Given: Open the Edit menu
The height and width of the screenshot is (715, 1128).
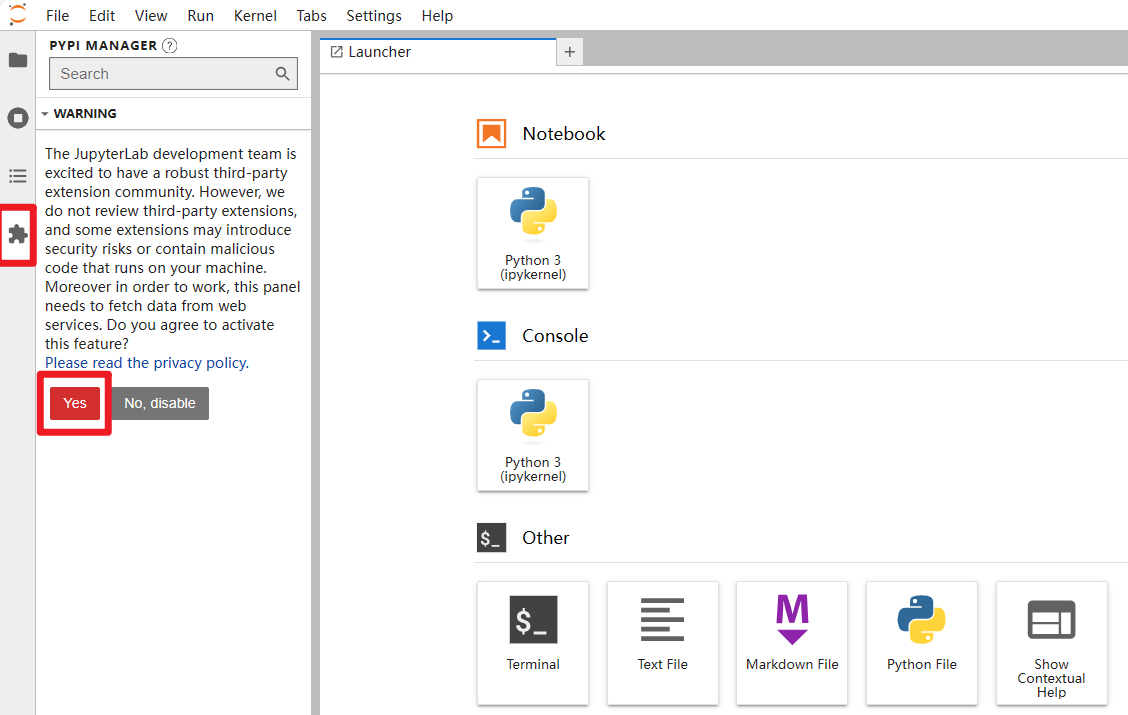Looking at the screenshot, I should coord(102,16).
